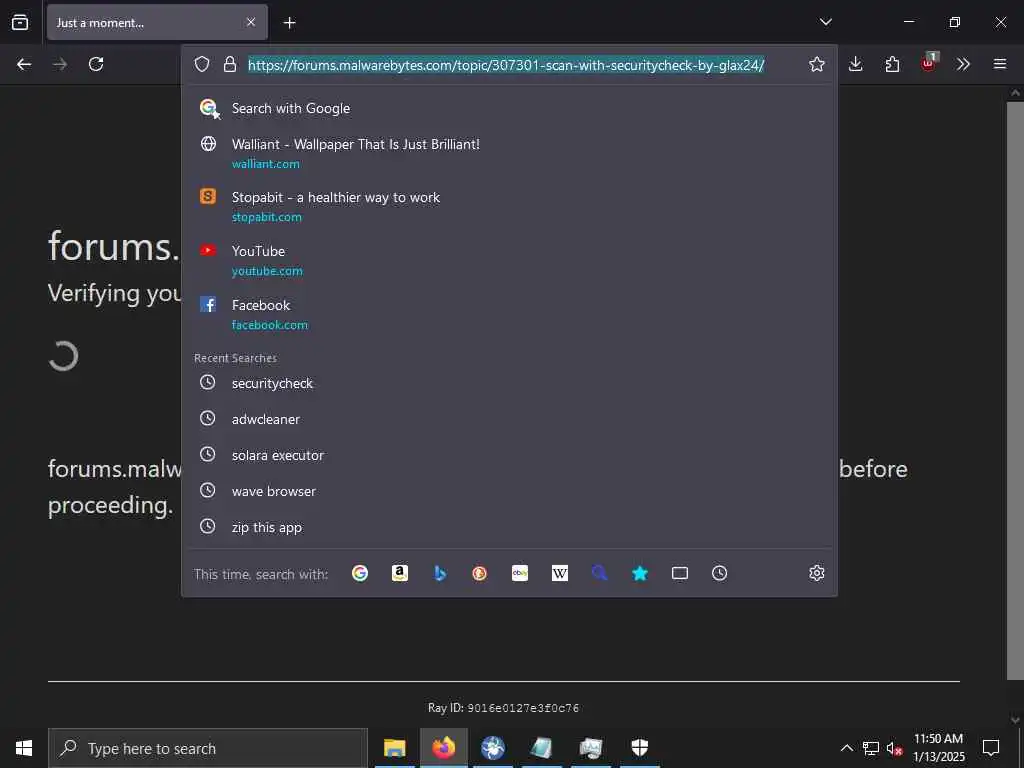
Task: Bookmark this page with star icon
Action: [816, 64]
